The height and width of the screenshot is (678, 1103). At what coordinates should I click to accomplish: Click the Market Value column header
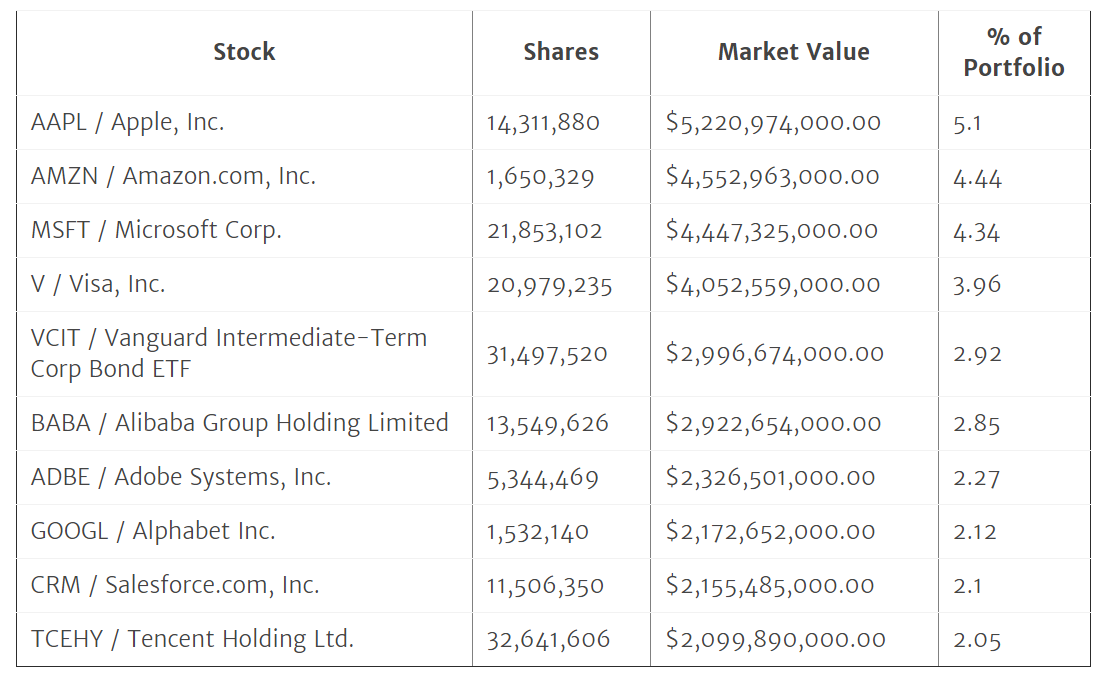click(794, 52)
